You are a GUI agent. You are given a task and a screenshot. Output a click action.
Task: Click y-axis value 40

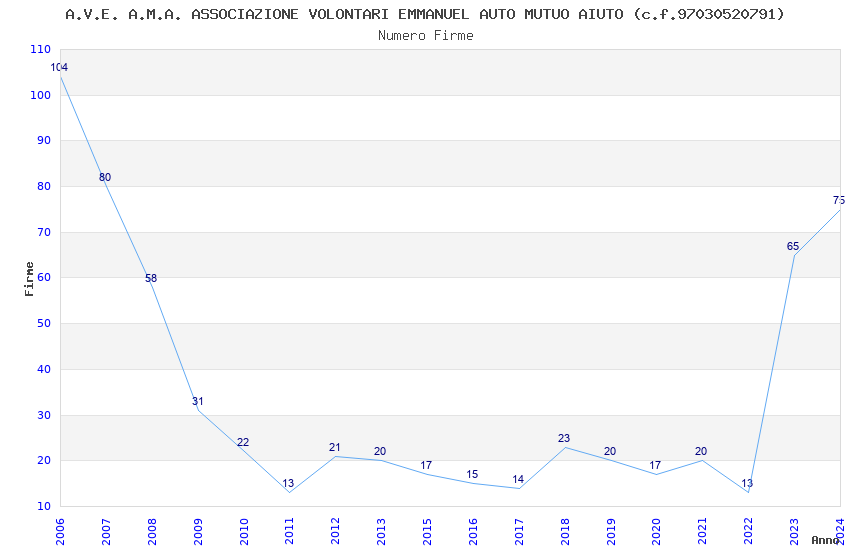(x=44, y=370)
